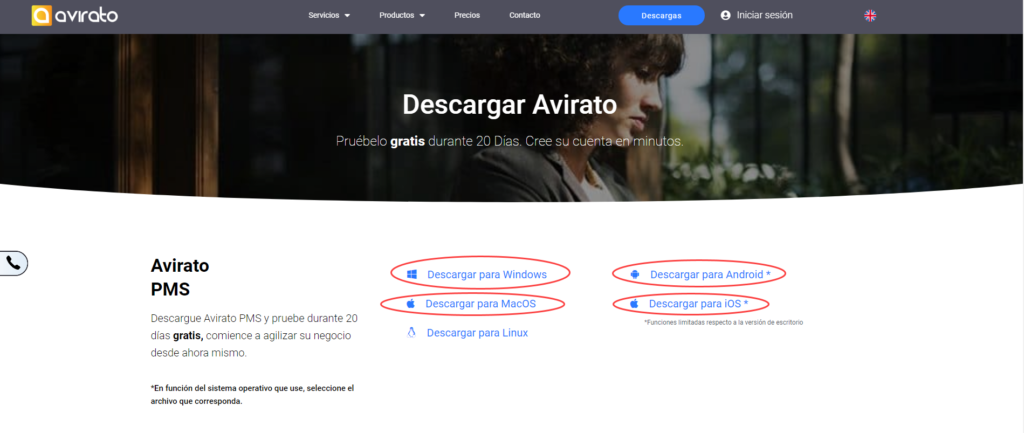
Task: Select Descargar para Windows link
Action: coord(487,274)
